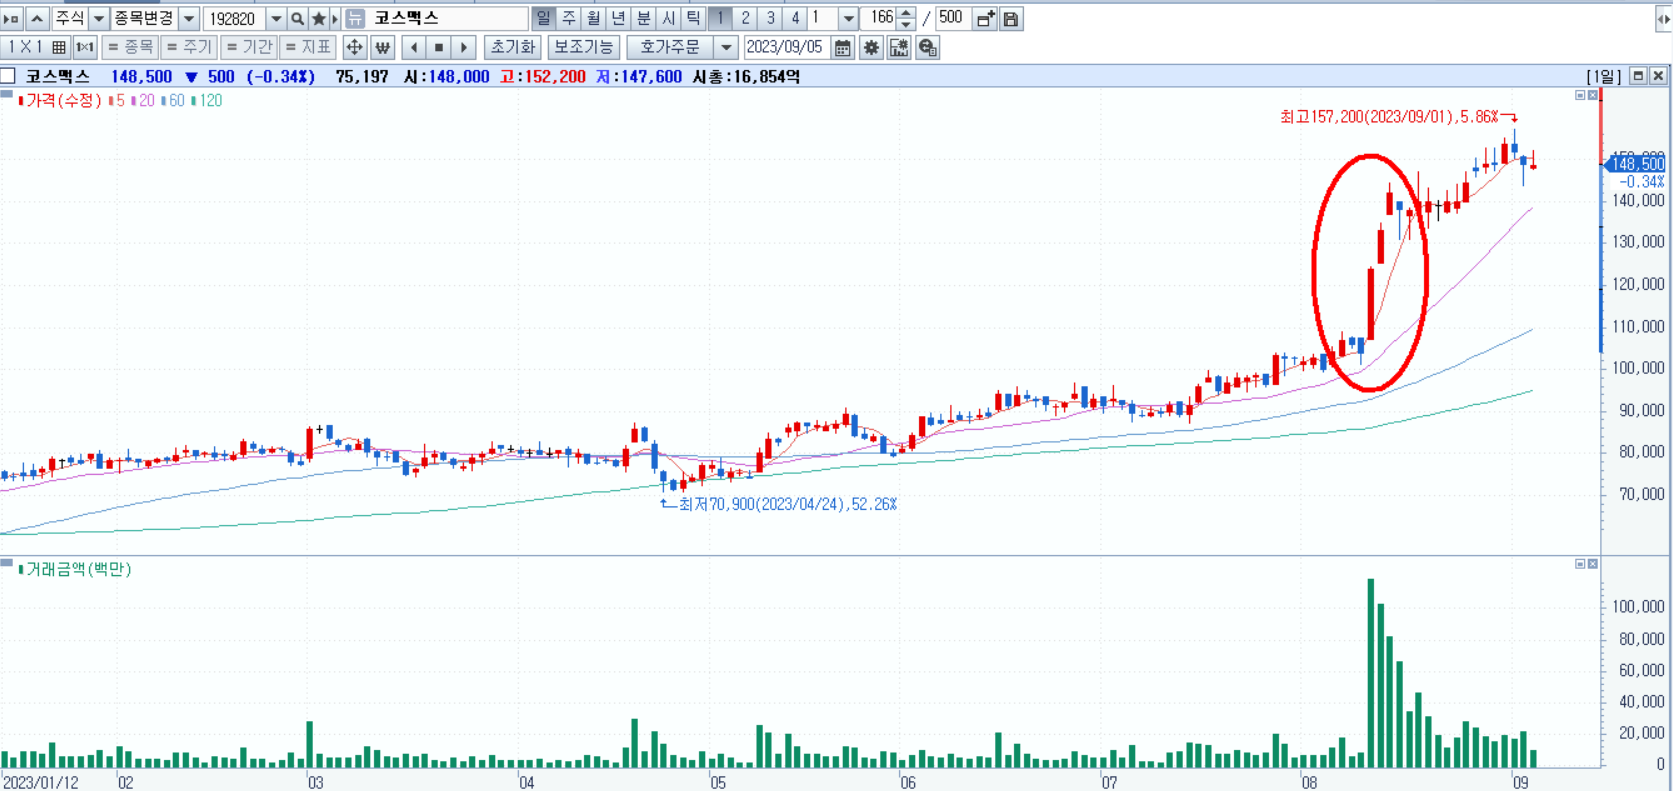Select weekly 주 period
This screenshot has width=1673, height=791.
pyautogui.click(x=568, y=19)
